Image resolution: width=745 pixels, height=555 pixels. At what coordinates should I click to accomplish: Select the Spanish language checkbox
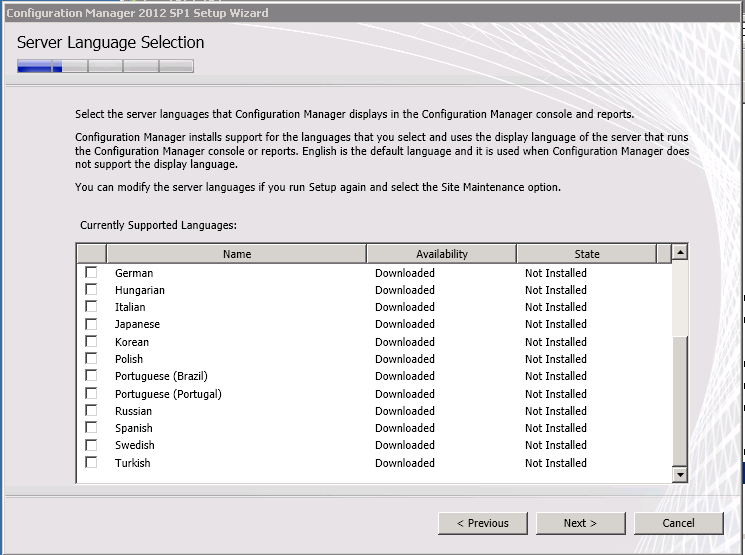click(92, 428)
